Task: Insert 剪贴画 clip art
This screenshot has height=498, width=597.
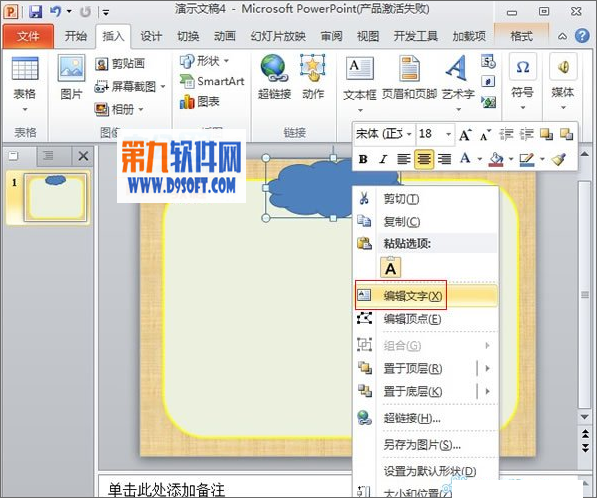Action: (x=120, y=64)
